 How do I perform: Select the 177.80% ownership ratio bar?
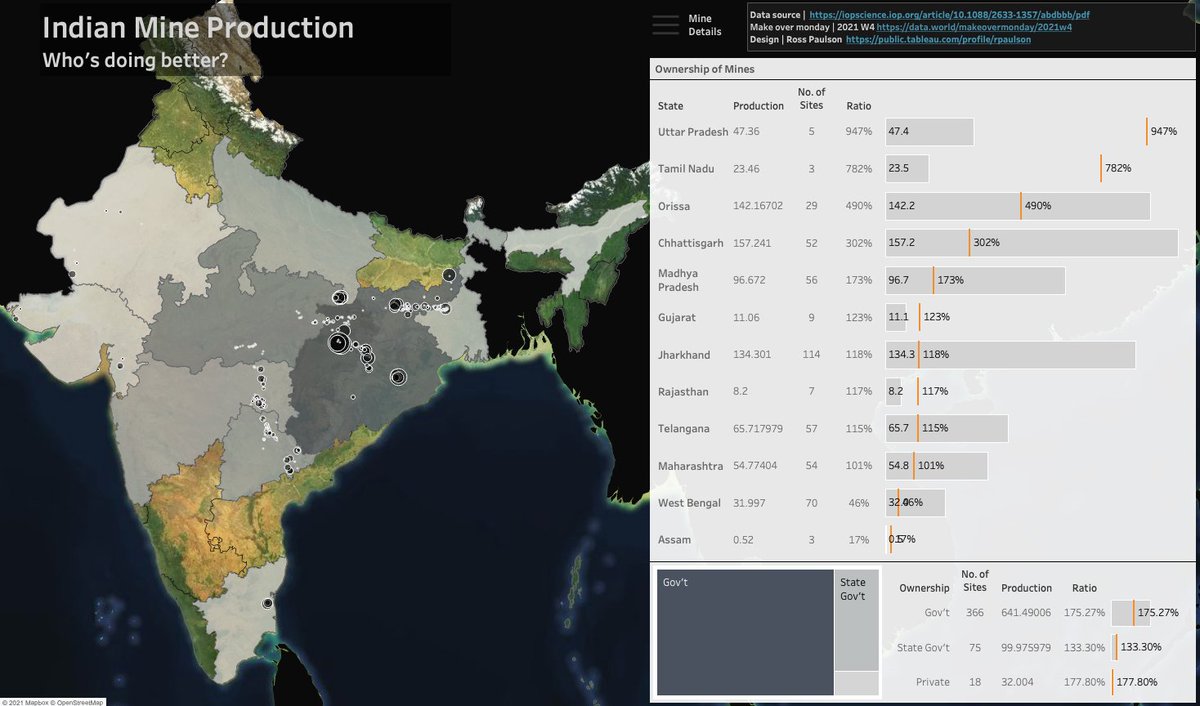pos(1113,682)
